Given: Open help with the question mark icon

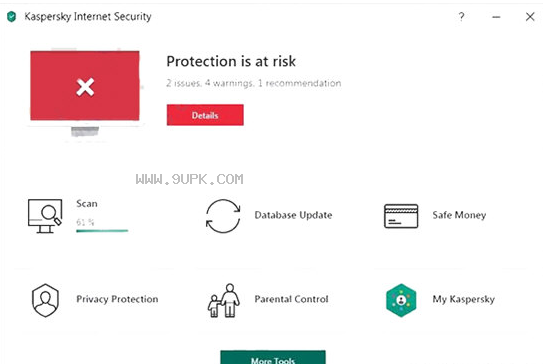Looking at the screenshot, I should point(461,16).
